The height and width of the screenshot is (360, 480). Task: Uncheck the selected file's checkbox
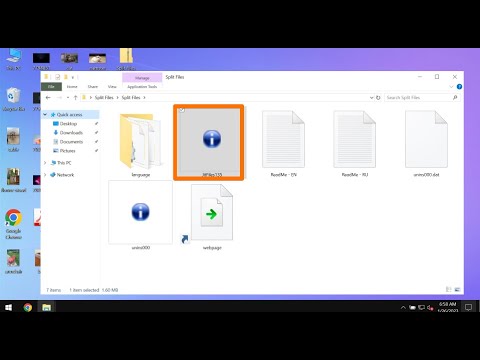182,110
